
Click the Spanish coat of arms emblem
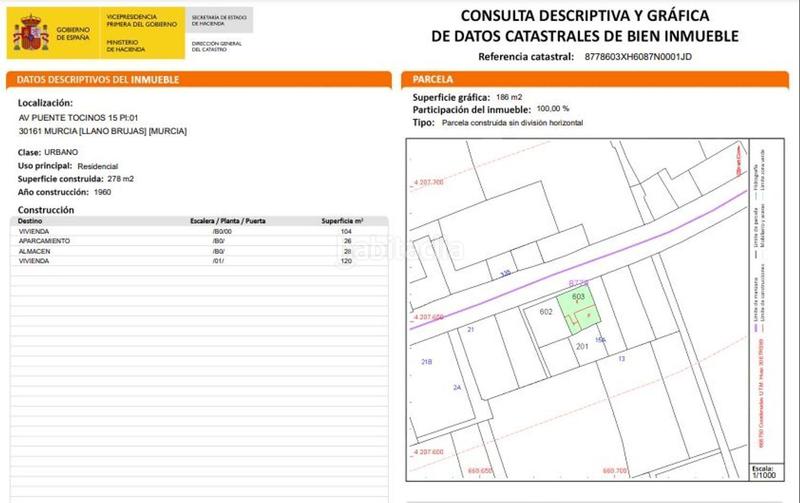pyautogui.click(x=31, y=33)
